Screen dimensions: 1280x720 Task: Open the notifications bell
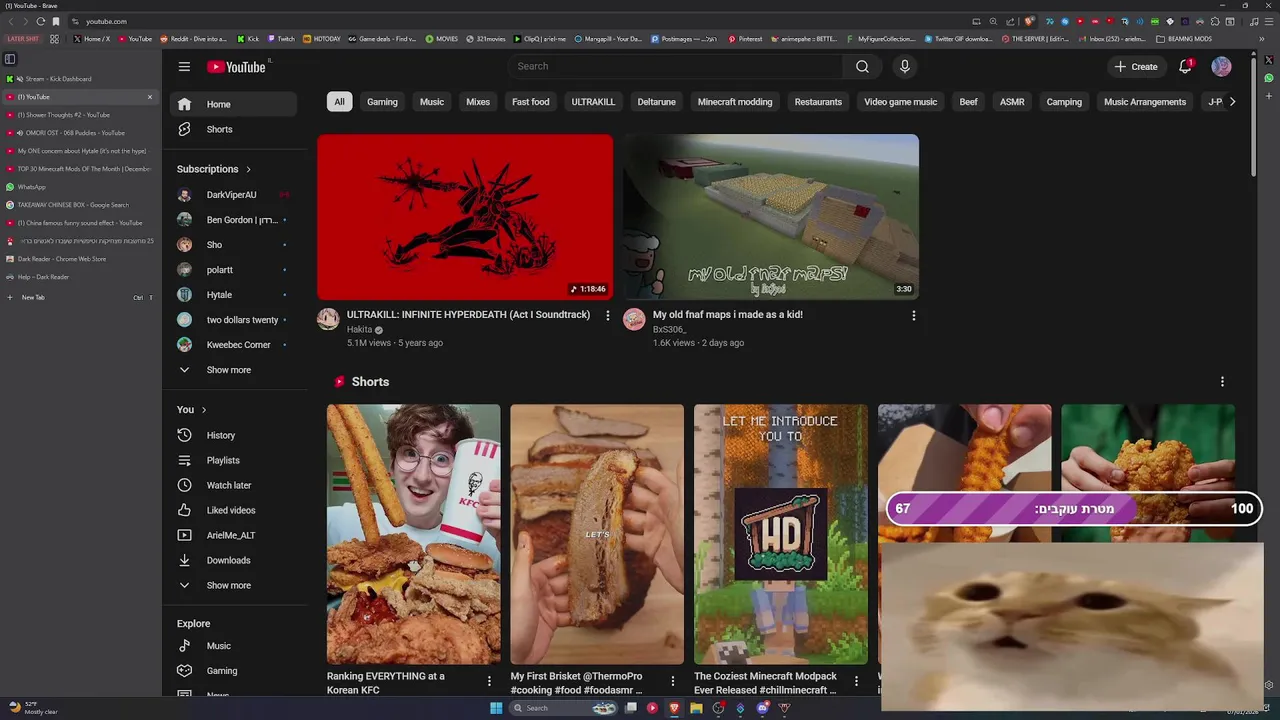1185,66
